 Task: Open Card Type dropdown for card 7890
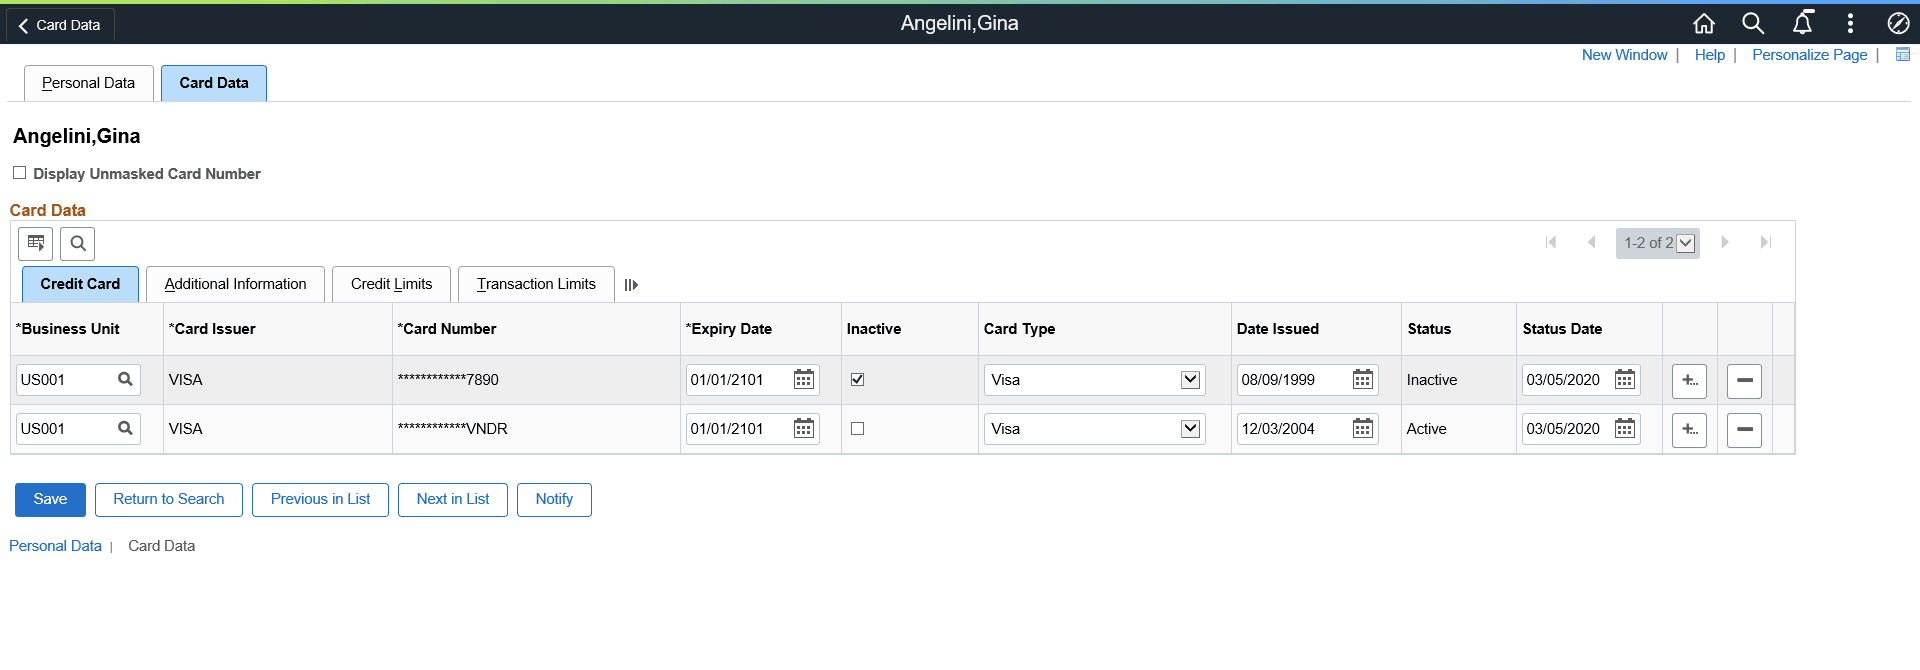click(x=1094, y=379)
